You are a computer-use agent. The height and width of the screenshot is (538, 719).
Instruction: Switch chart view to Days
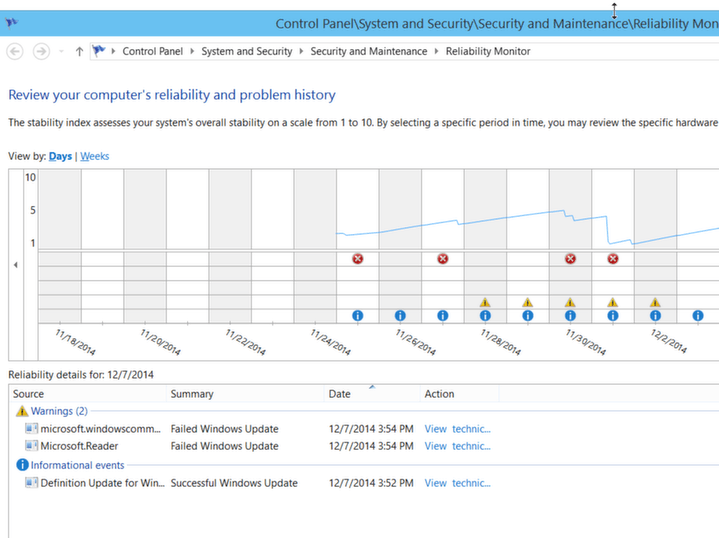(x=60, y=156)
